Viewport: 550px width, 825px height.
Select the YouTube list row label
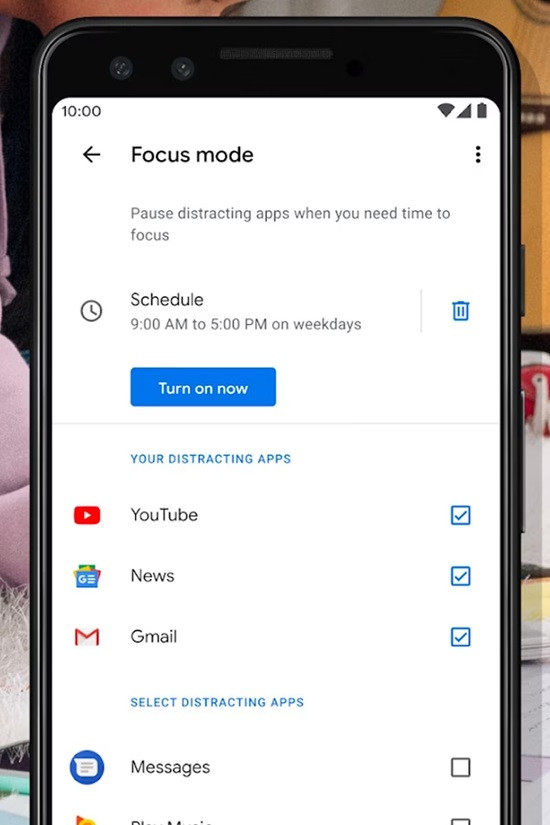click(164, 515)
